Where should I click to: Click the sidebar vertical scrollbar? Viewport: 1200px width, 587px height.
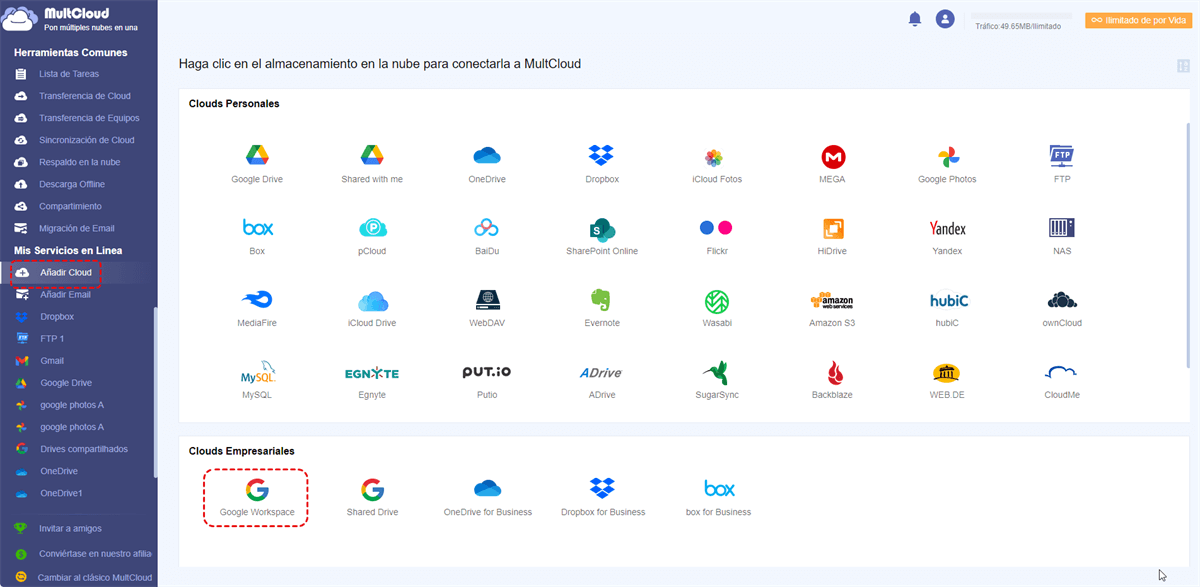pos(154,392)
